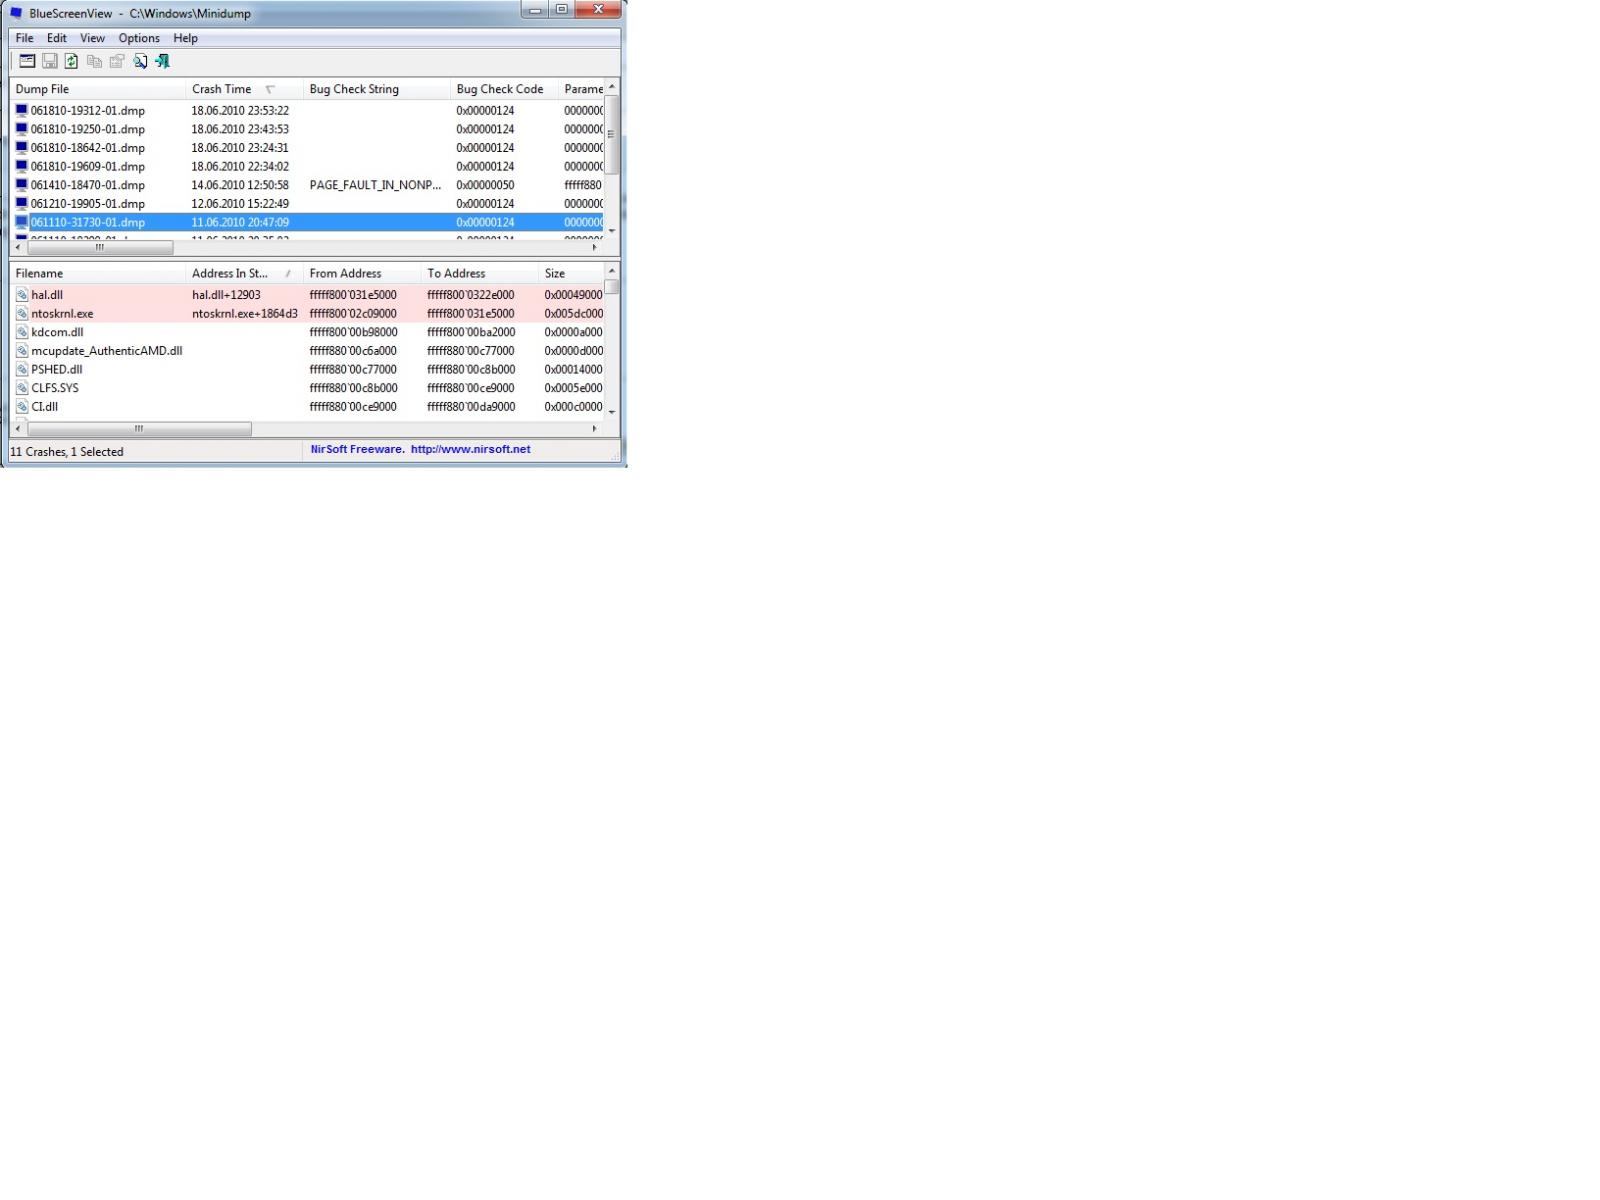
Task: Click the Save Selected Items floppy icon
Action: [x=49, y=61]
